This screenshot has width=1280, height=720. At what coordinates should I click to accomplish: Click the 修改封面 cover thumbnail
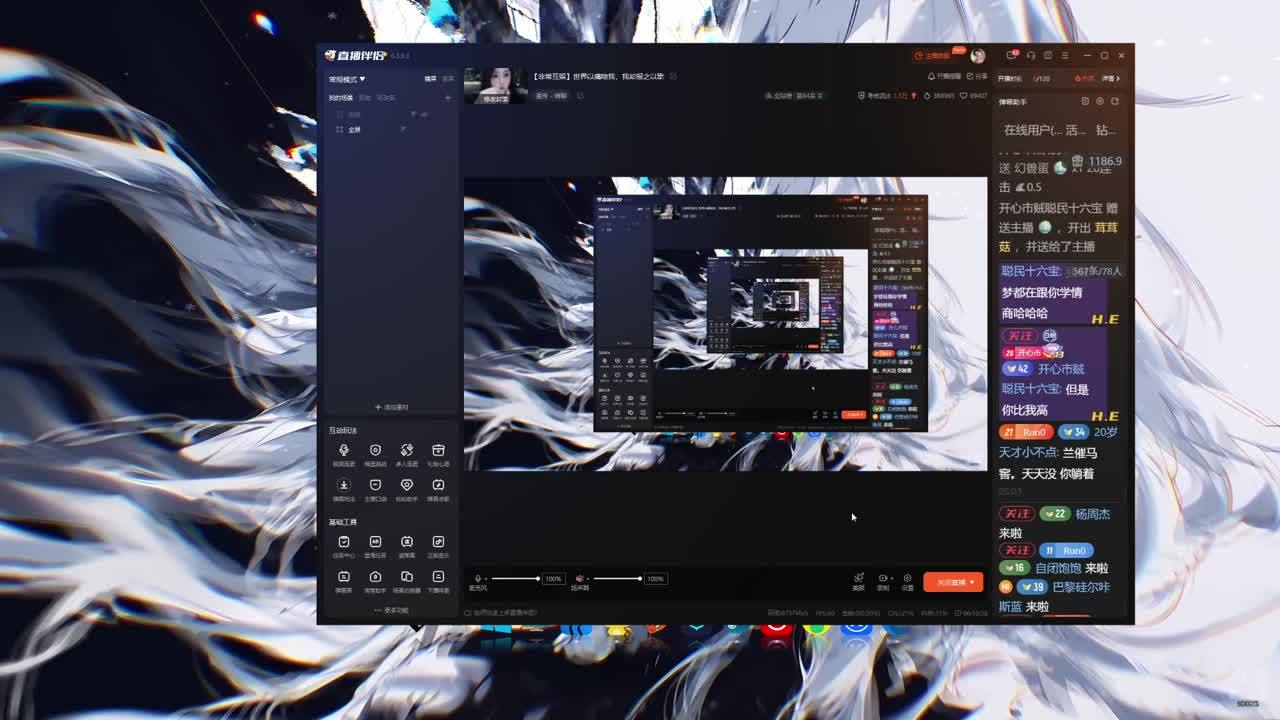click(x=495, y=87)
